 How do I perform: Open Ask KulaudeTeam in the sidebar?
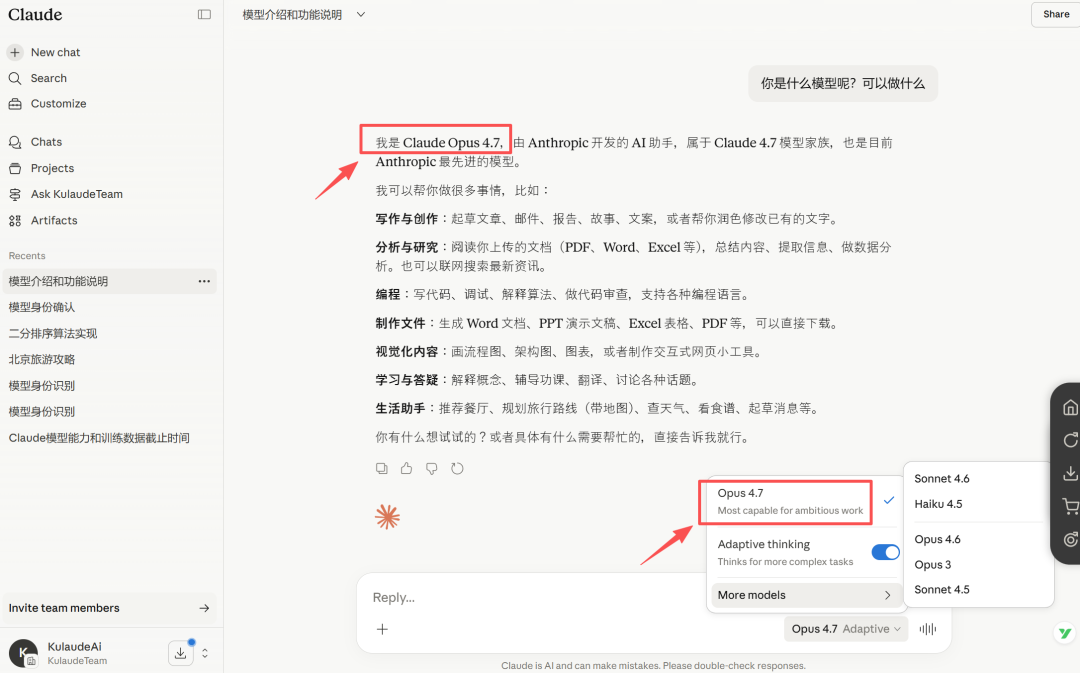click(x=66, y=194)
